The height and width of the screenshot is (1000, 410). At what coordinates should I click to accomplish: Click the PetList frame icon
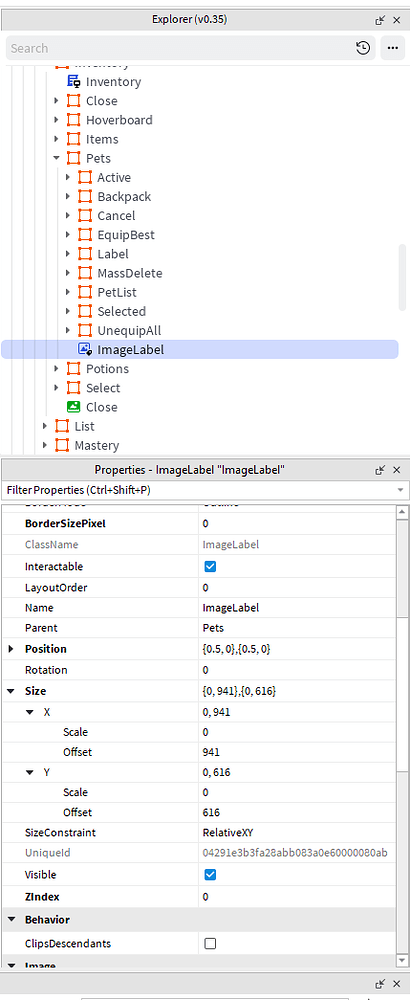pos(85,292)
